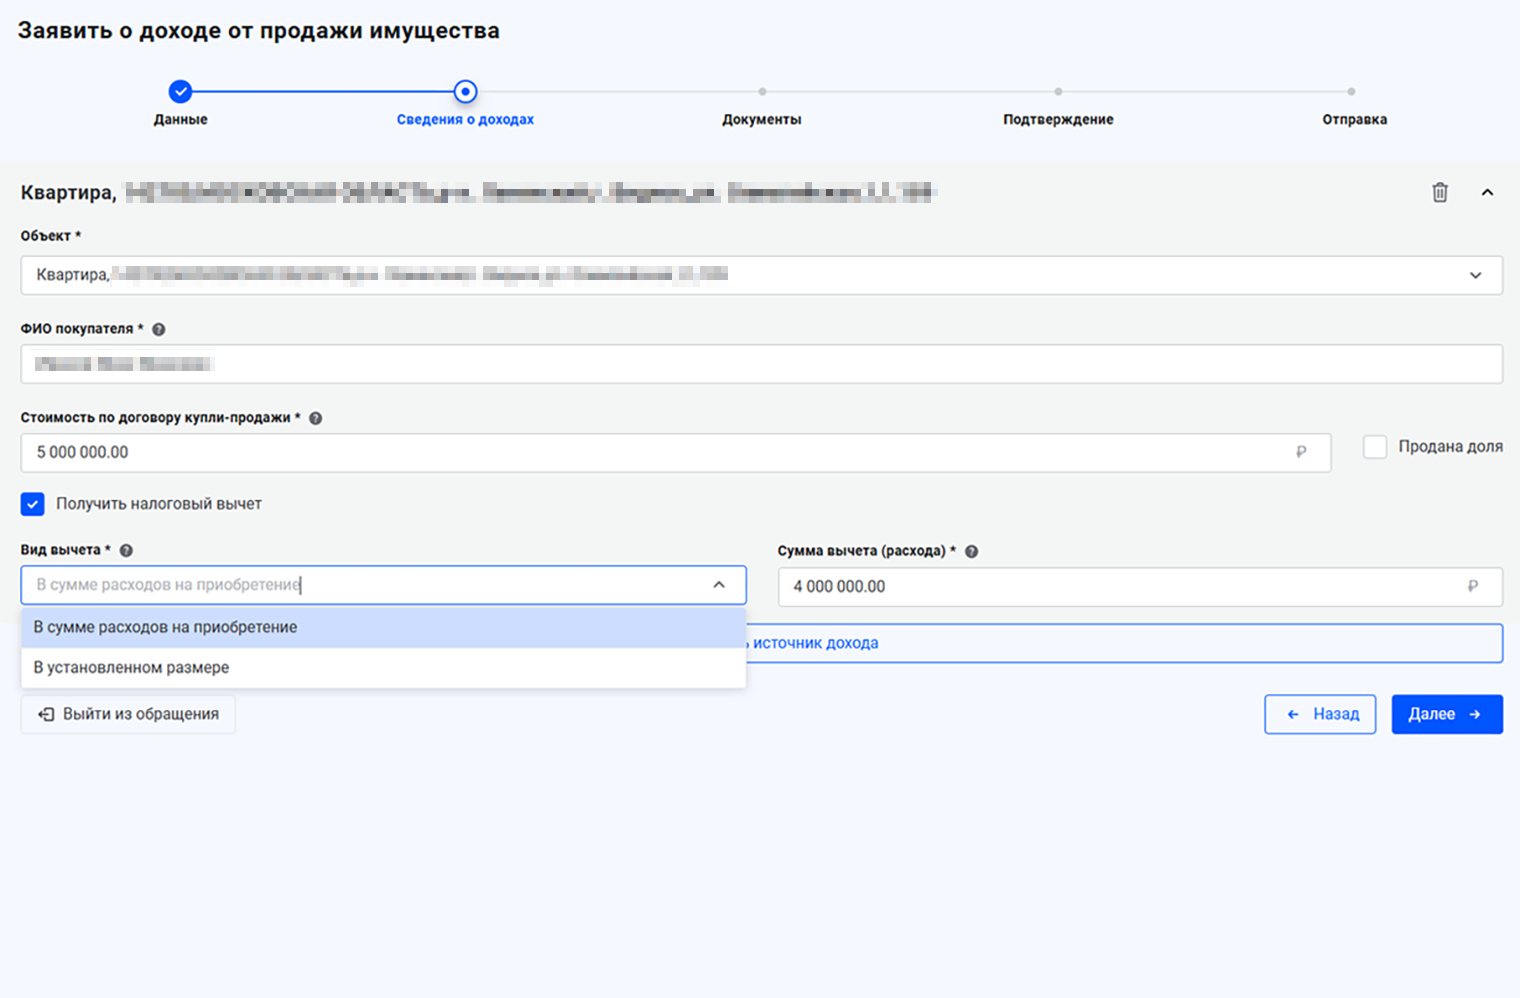Show help for Сумма вычета (расхода)

[971, 551]
